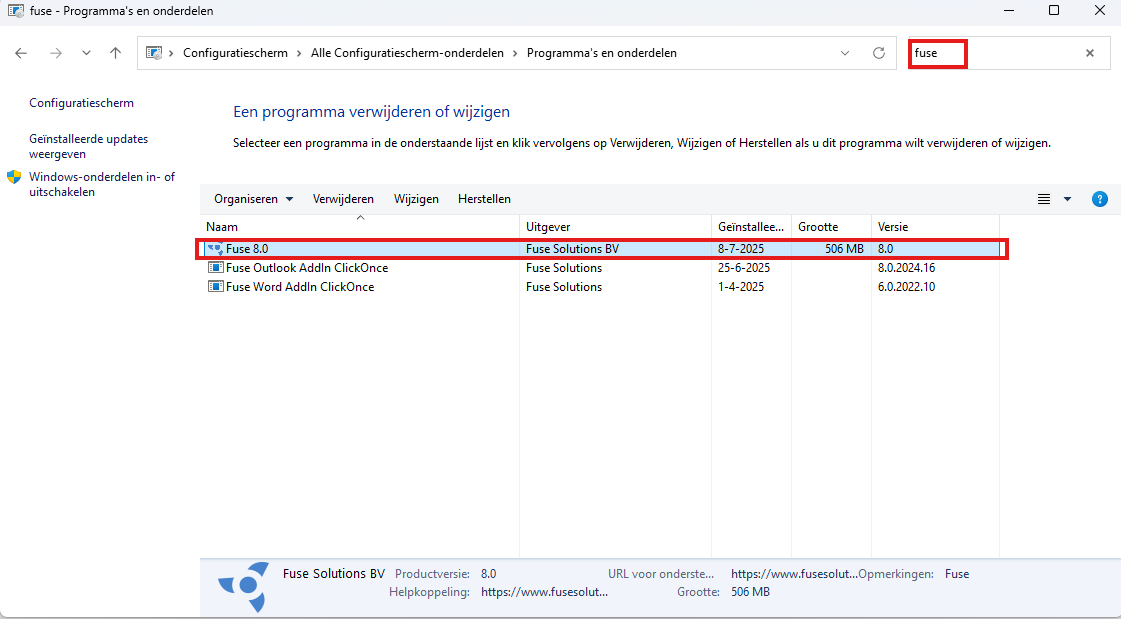Open Geïnstalleerde updates weergeven link
Viewport: 1121px width, 619px height.
pos(89,146)
